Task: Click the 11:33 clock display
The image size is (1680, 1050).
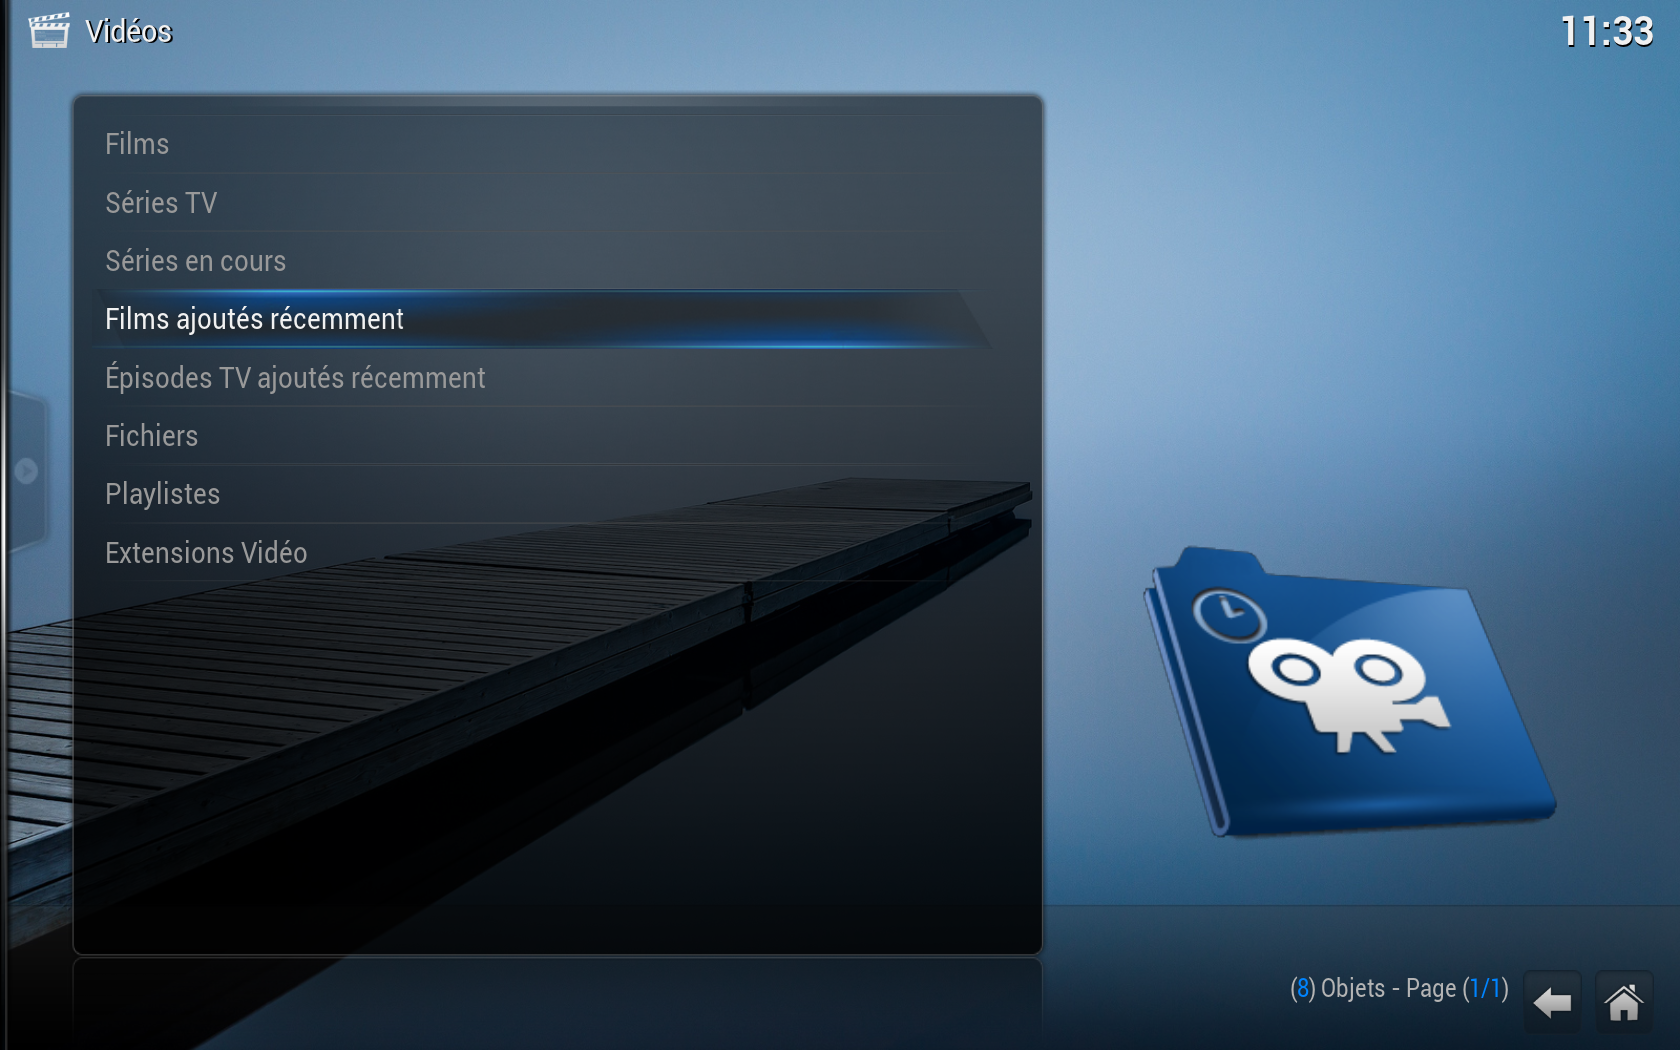Action: pyautogui.click(x=1607, y=32)
